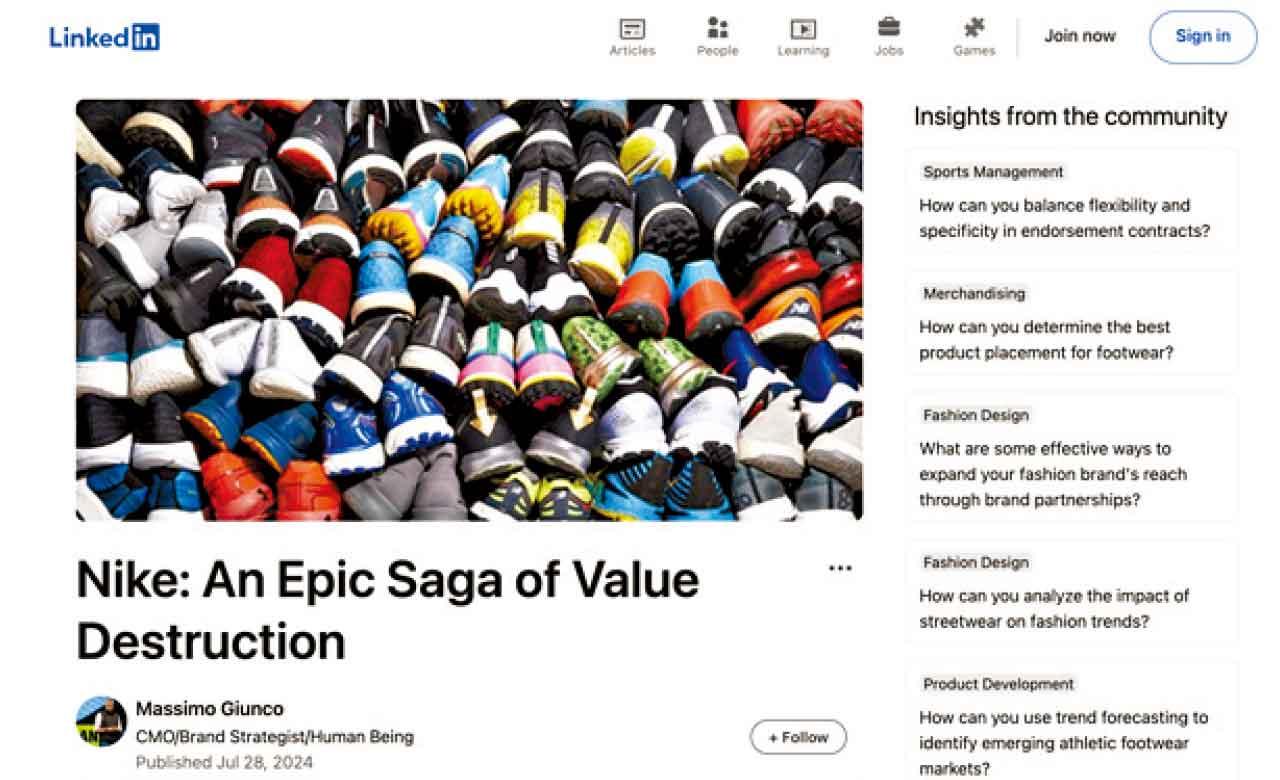
Task: Open the Jobs briefcase icon
Action: pos(888,28)
